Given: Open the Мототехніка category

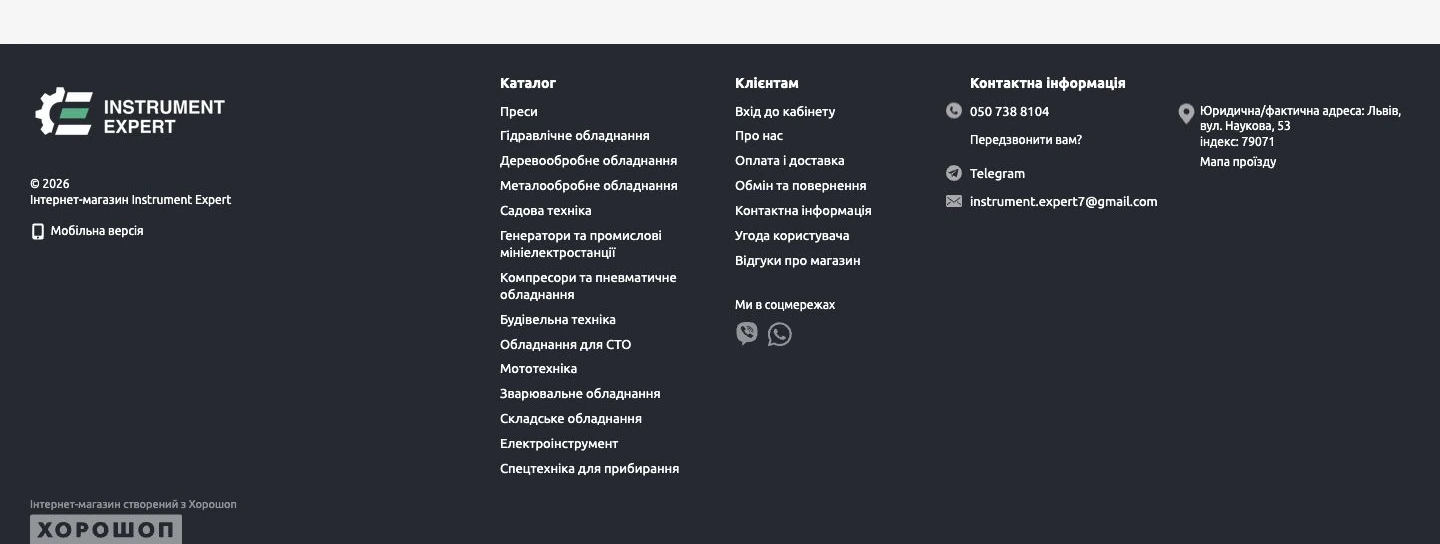Looking at the screenshot, I should click(x=539, y=369).
